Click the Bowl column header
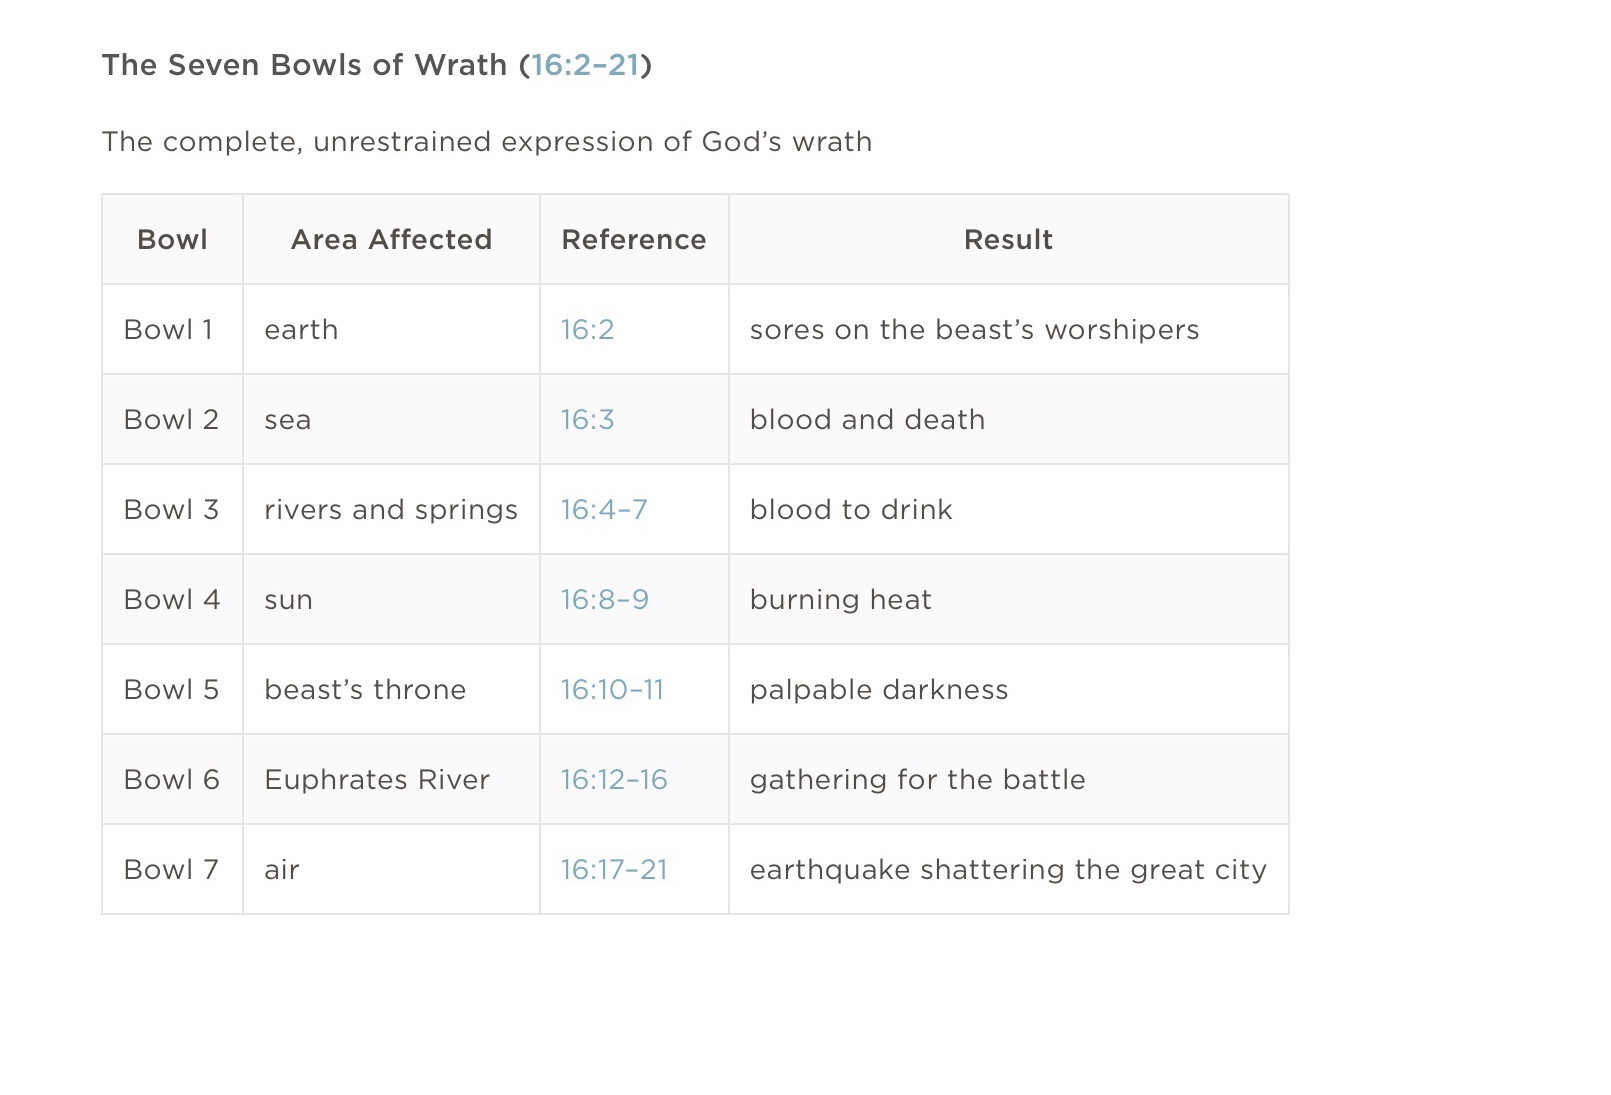 point(172,240)
